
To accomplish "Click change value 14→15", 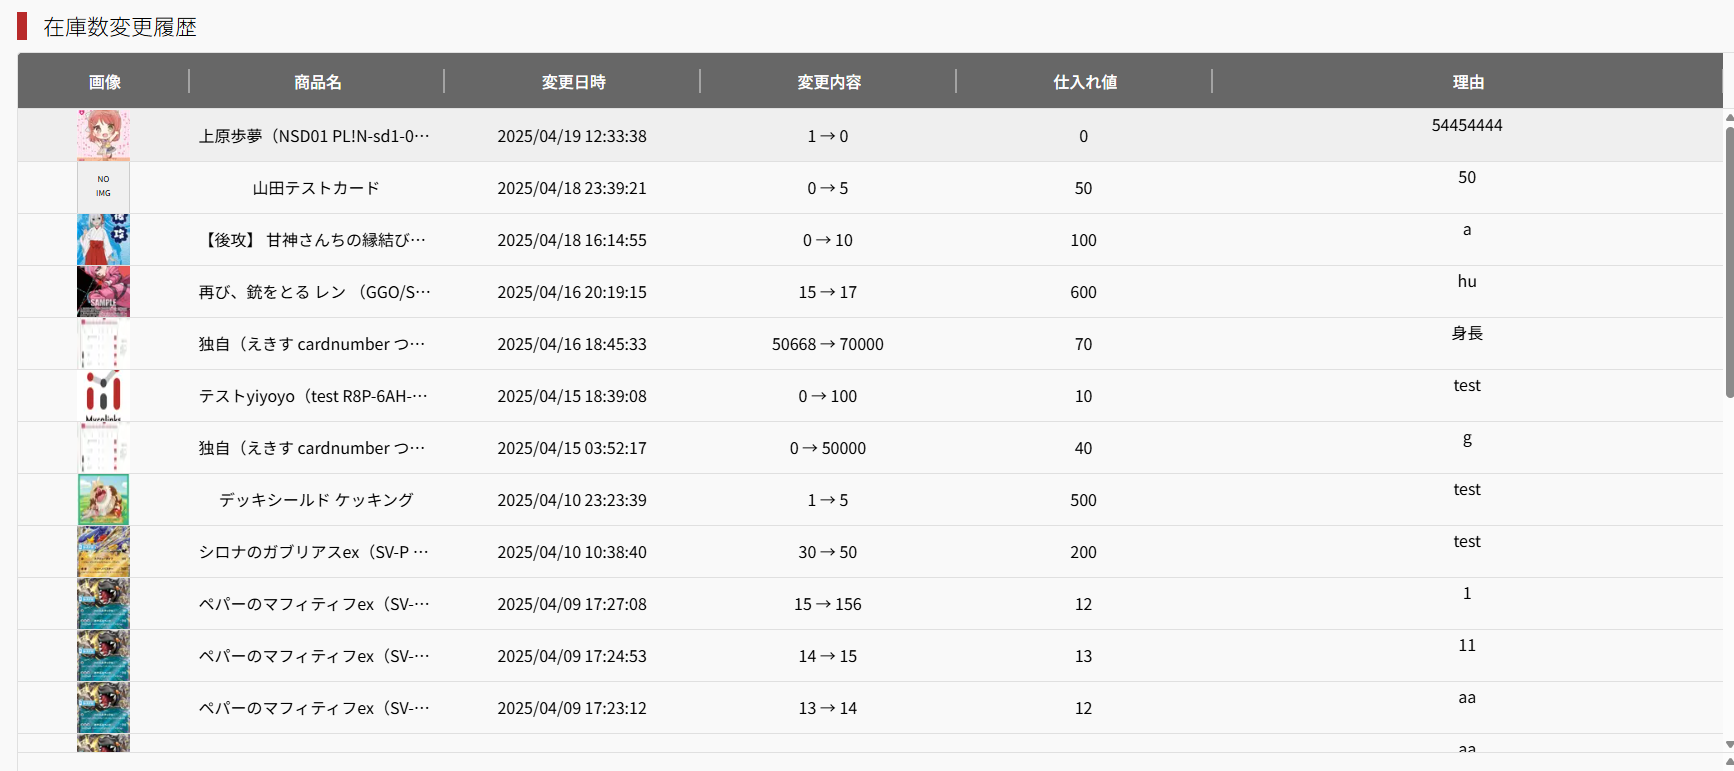I will pyautogui.click(x=828, y=656).
